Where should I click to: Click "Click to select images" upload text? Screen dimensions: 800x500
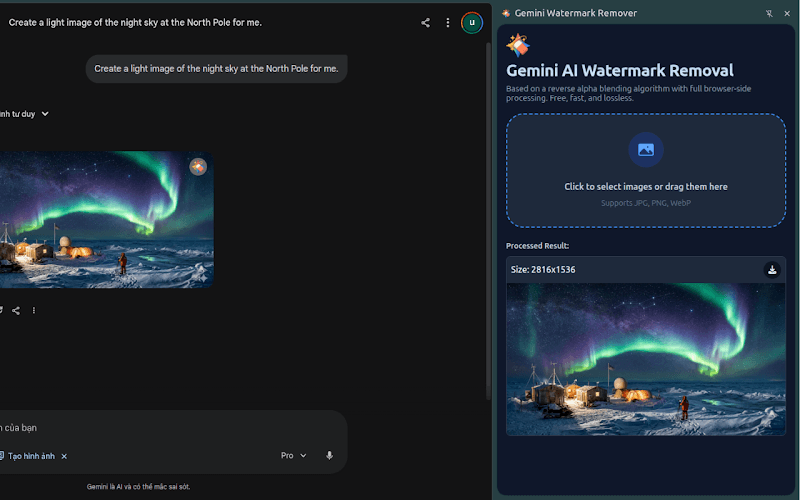point(646,187)
